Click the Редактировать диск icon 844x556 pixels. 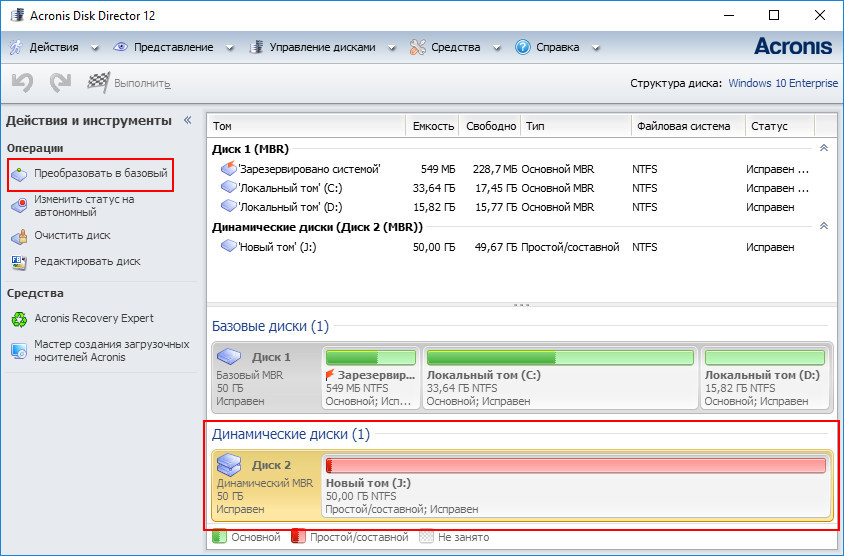[x=19, y=262]
